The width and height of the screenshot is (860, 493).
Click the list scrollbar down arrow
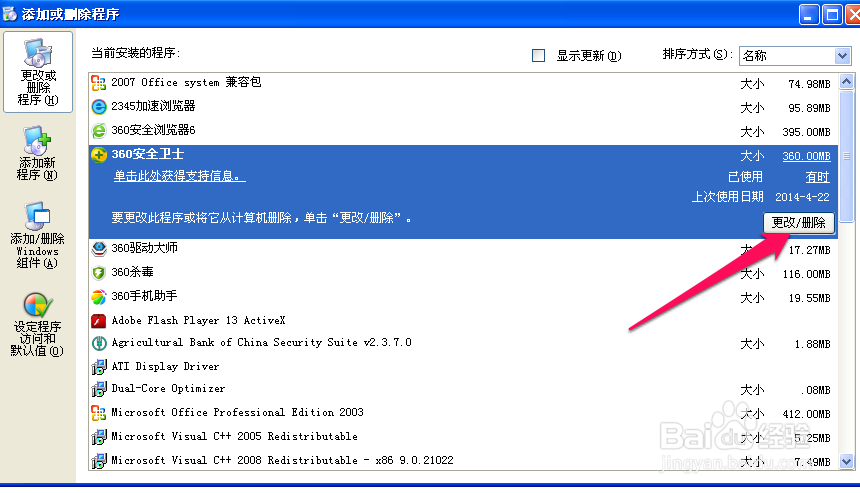point(846,461)
